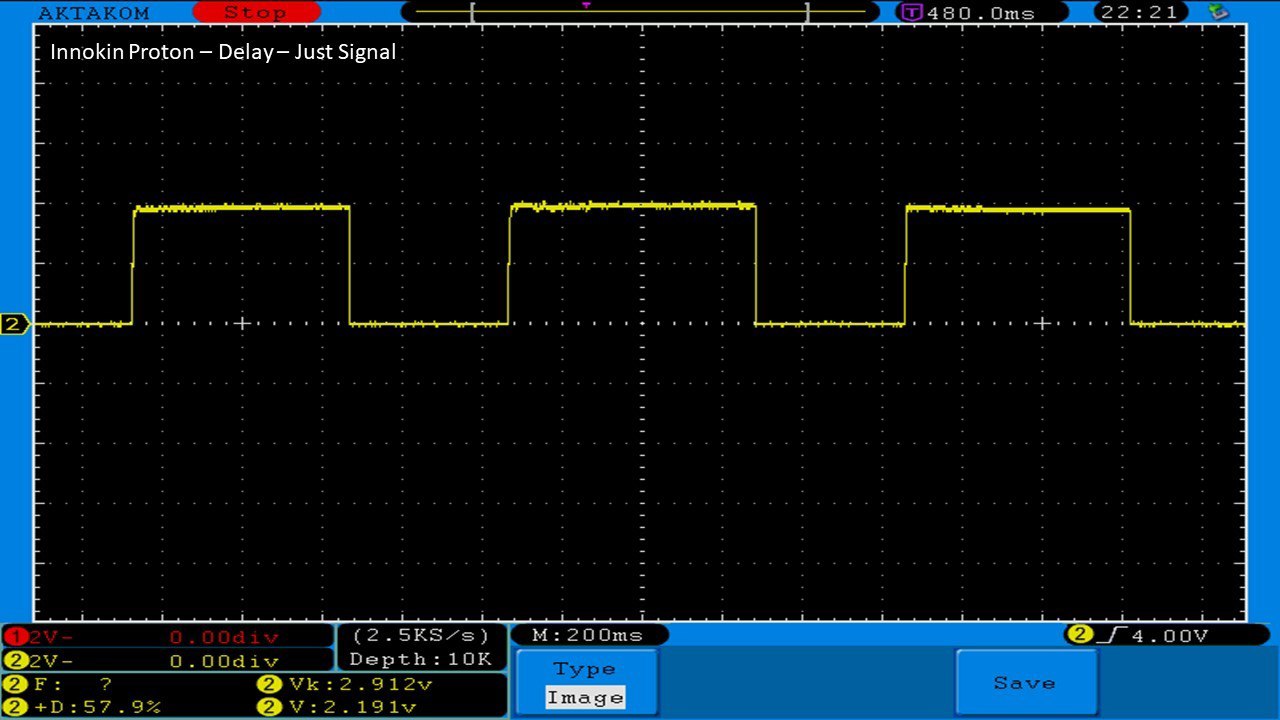Click the frequency F: ? measurement
Image resolution: width=1280 pixels, height=720 pixels.
(x=70, y=685)
